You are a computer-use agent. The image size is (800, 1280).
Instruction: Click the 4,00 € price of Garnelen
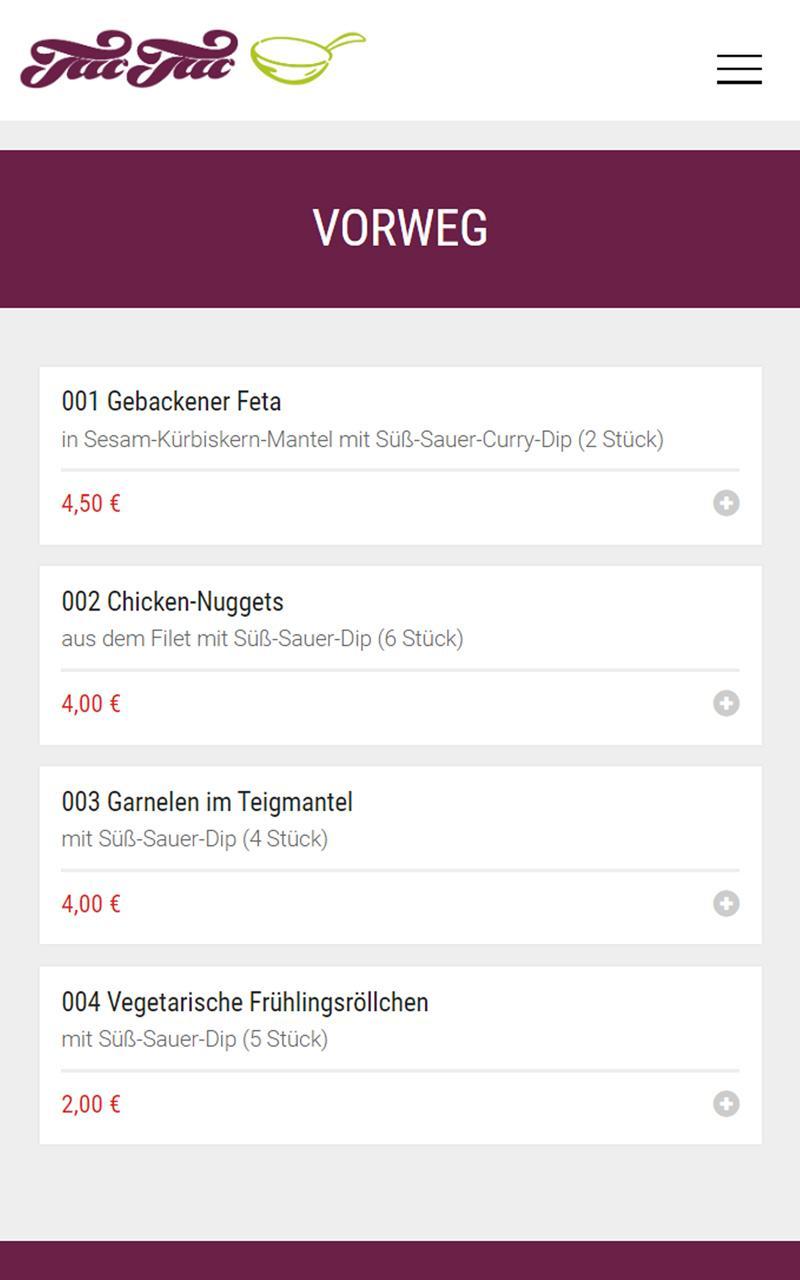coord(91,903)
